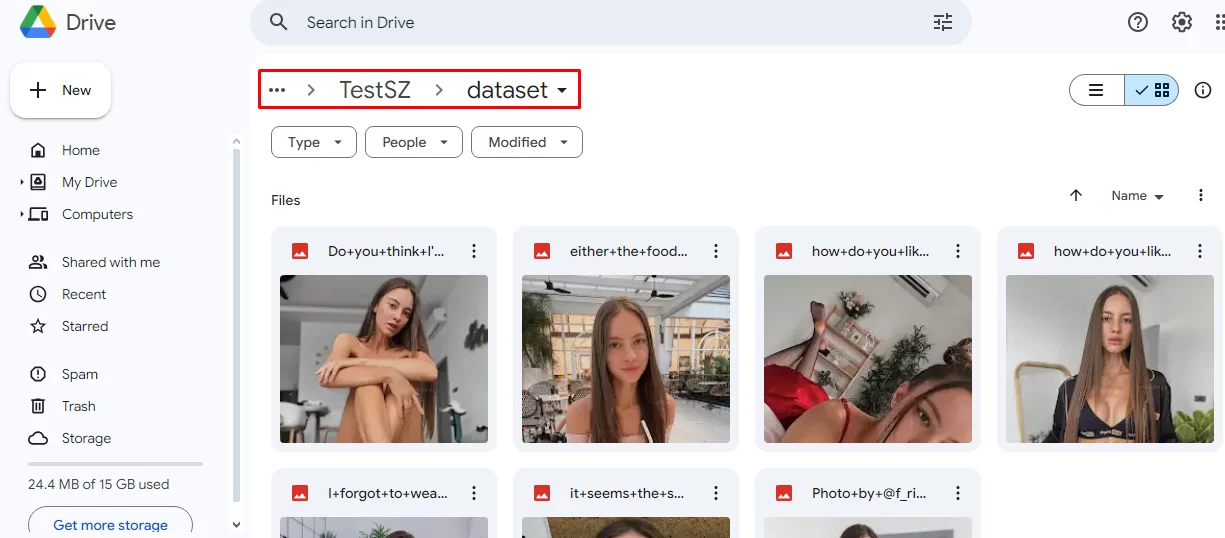This screenshot has height=538, width=1225.
Task: Click Get more storage button
Action: click(110, 524)
